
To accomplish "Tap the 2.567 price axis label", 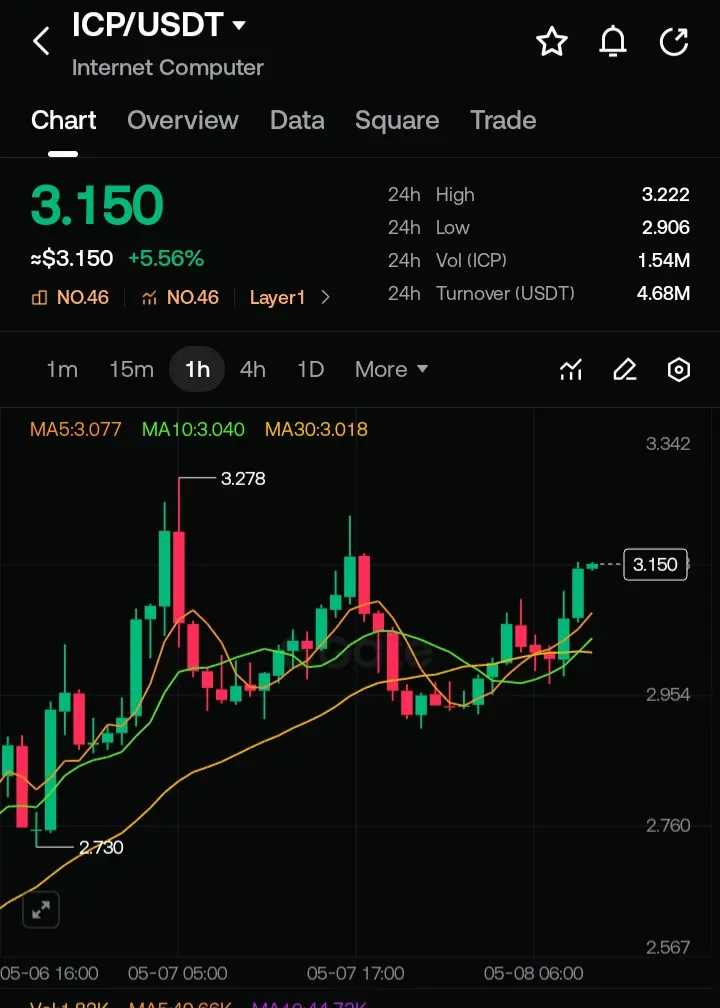I will tap(668, 948).
